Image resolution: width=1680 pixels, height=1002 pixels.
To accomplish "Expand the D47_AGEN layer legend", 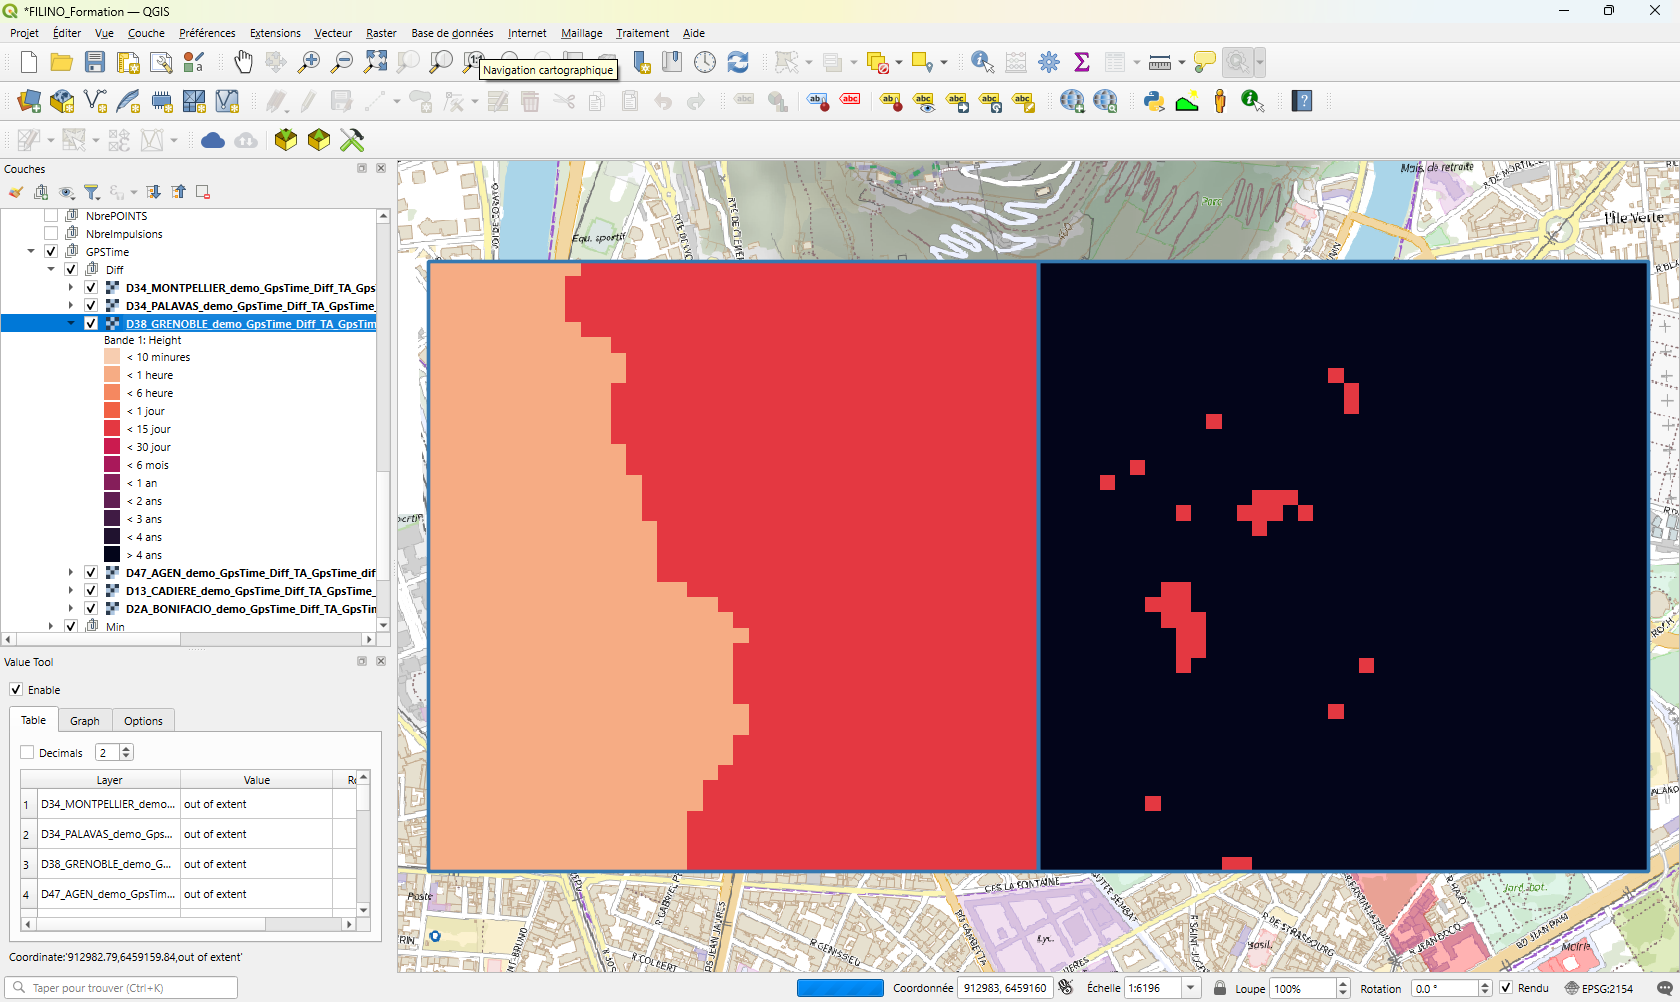I will click(x=70, y=573).
